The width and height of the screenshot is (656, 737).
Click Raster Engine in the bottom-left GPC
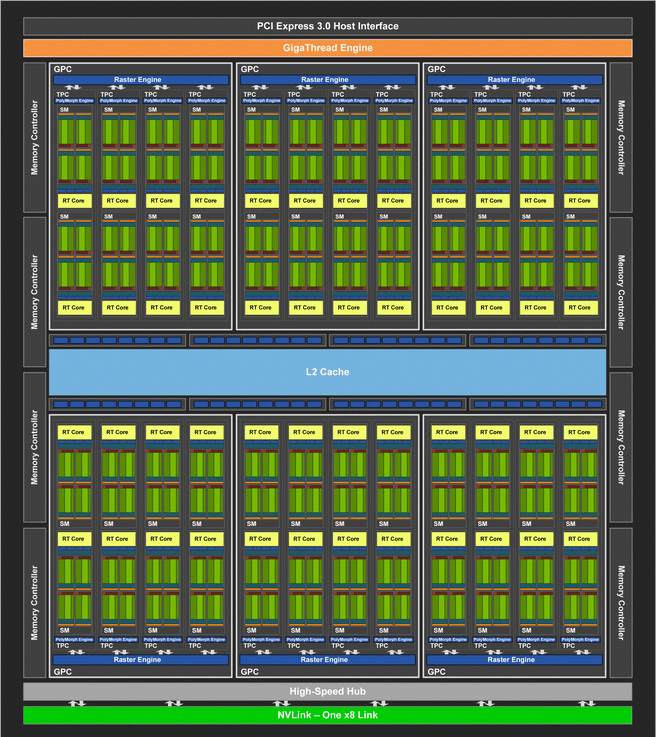coord(141,659)
